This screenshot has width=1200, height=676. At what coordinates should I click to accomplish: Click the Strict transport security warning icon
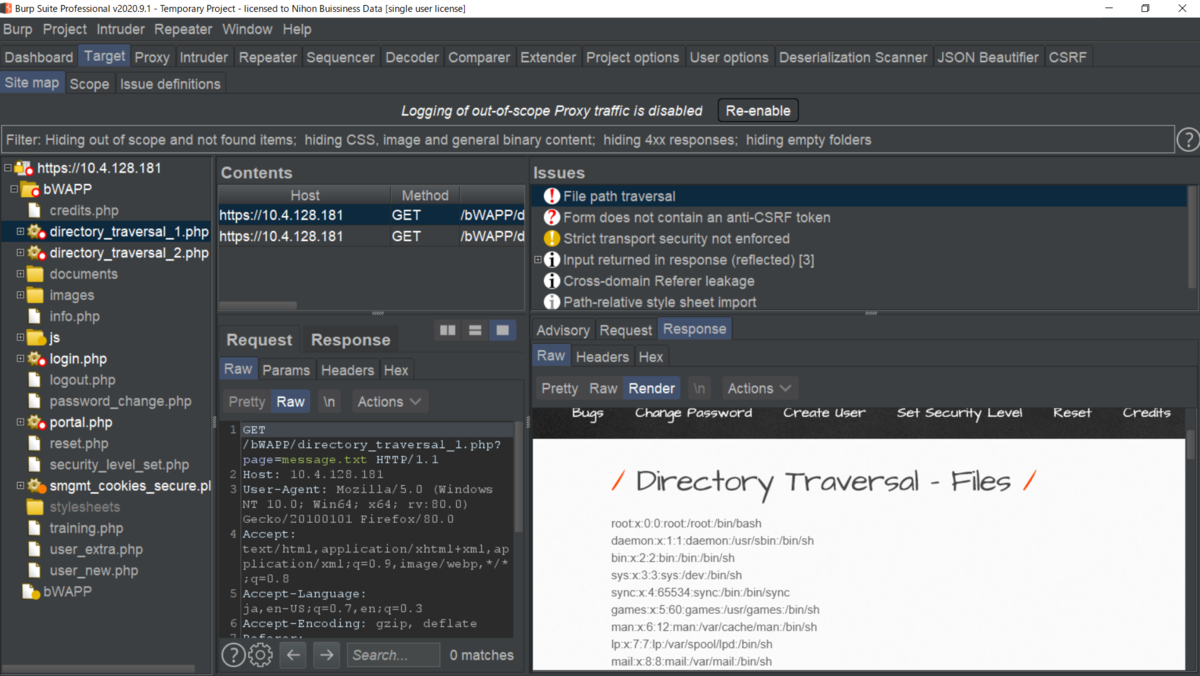tap(551, 238)
